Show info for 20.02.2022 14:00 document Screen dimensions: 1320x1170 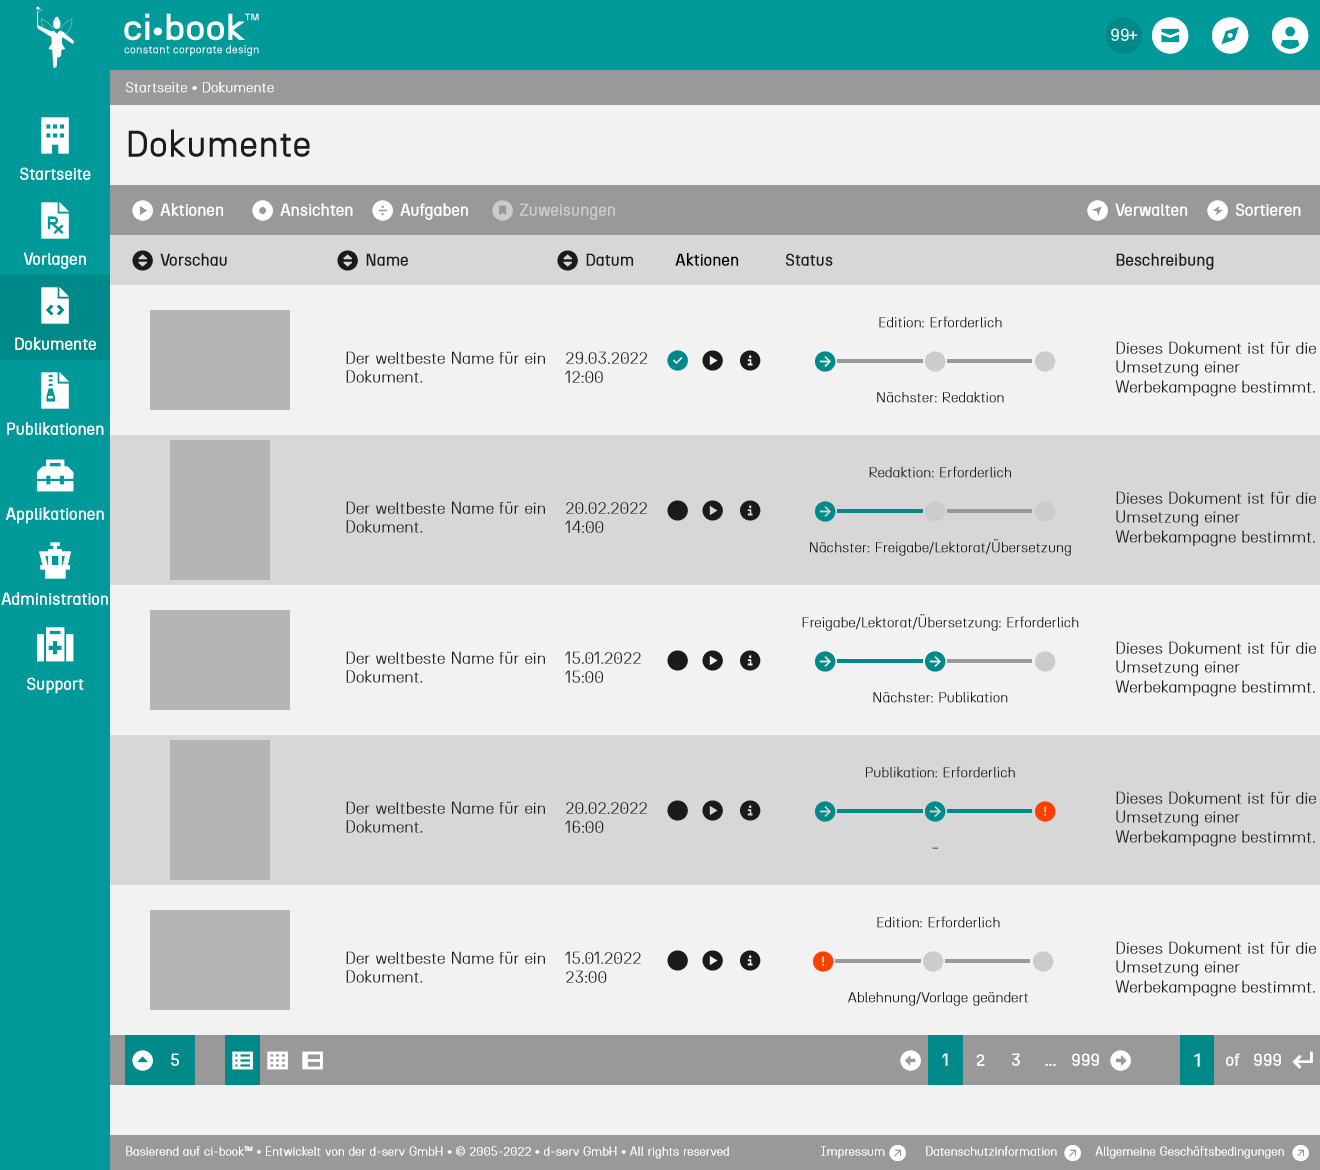click(x=750, y=510)
